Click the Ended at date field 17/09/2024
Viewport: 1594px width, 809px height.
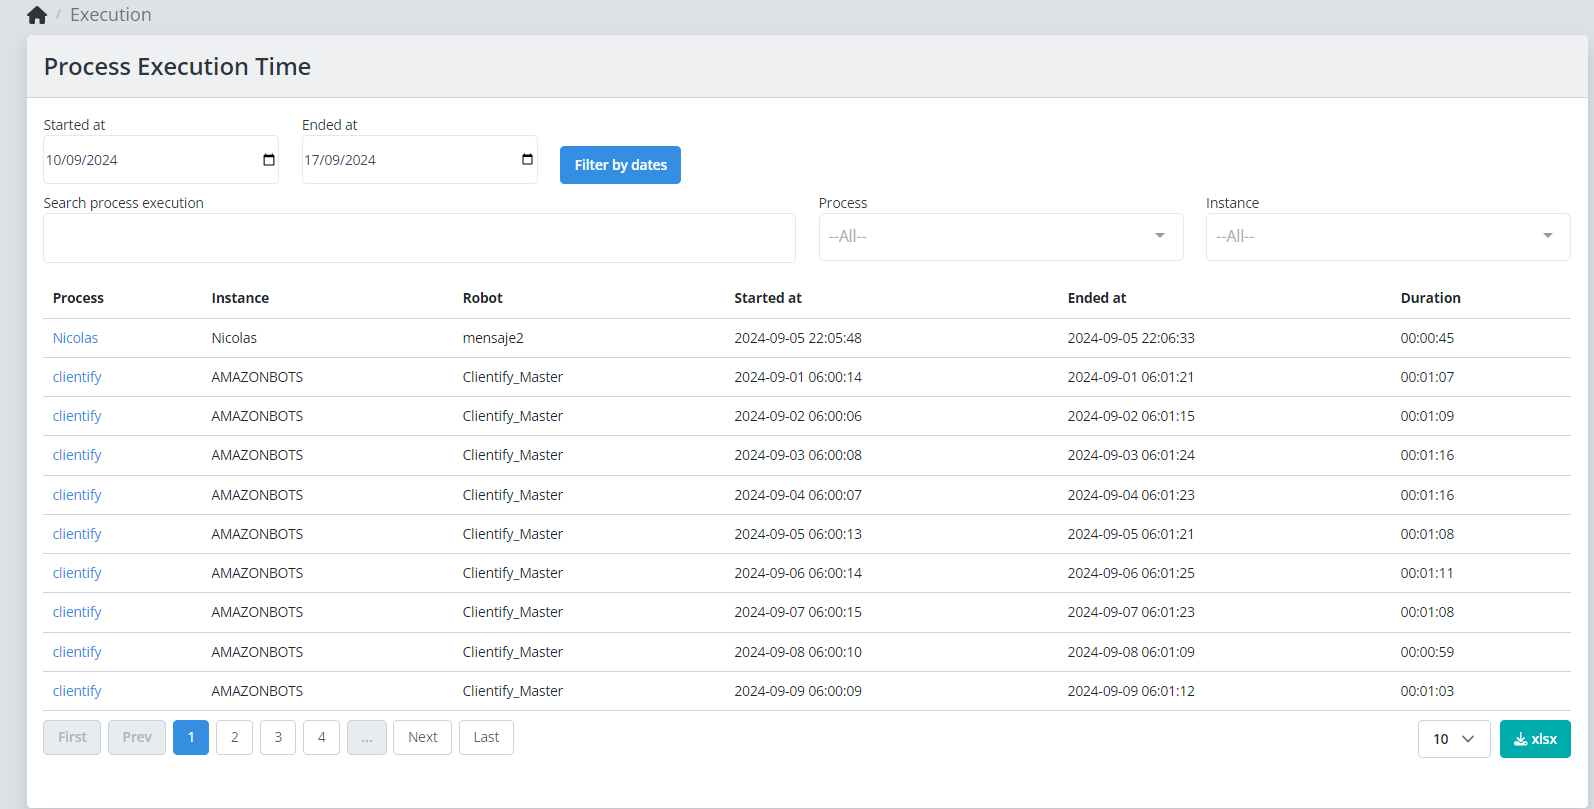[x=419, y=160]
